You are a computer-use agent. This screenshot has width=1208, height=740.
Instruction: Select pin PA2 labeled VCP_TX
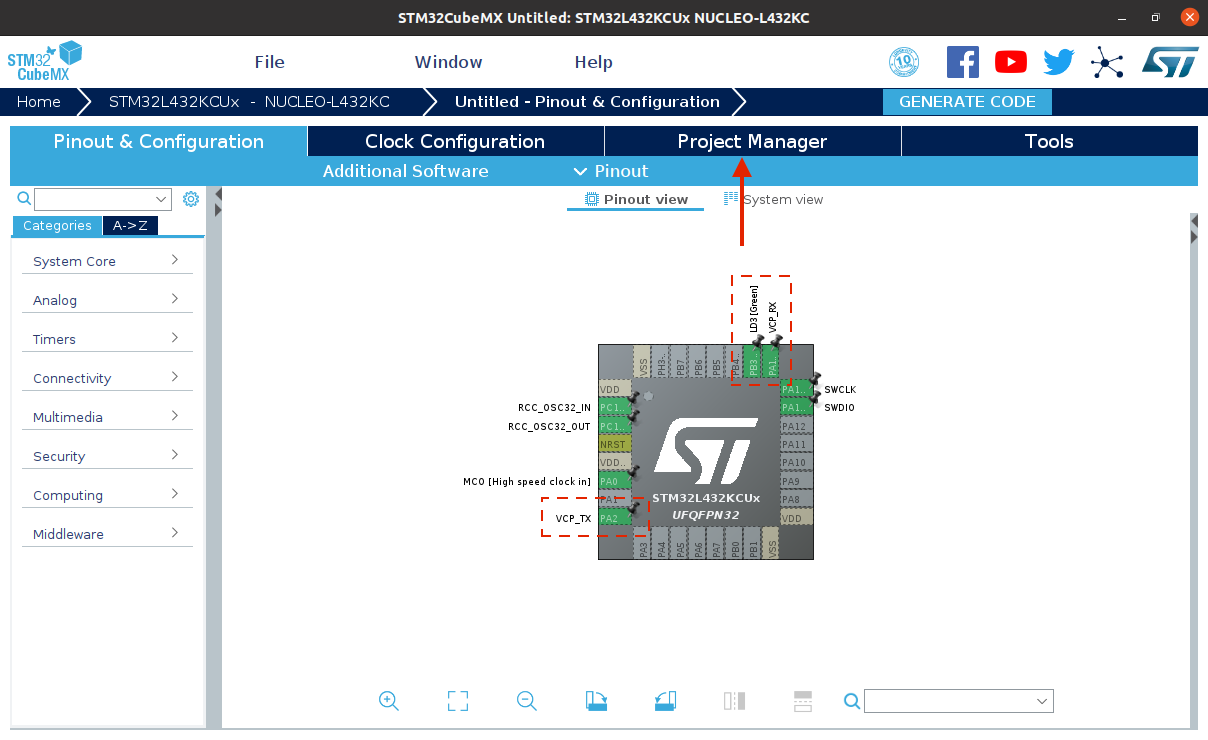click(x=614, y=518)
